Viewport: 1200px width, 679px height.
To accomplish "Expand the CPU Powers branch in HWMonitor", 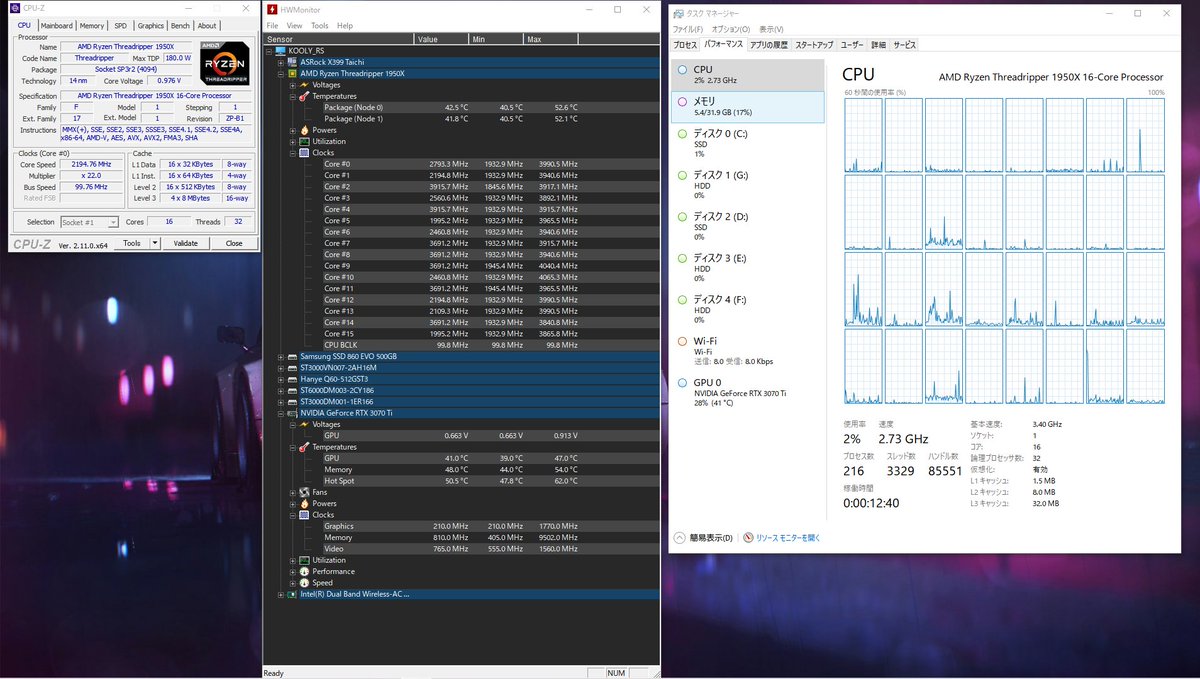I will tap(293, 130).
